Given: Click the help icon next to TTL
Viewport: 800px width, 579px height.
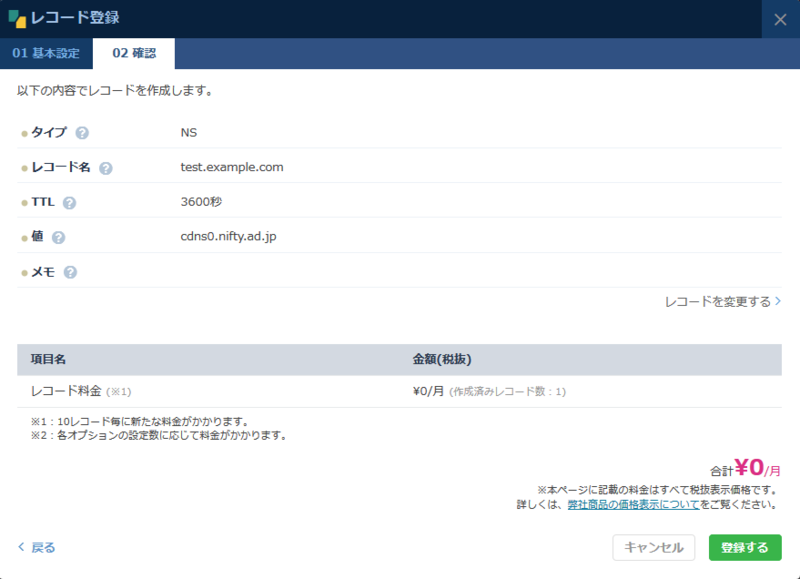Looking at the screenshot, I should [69, 203].
